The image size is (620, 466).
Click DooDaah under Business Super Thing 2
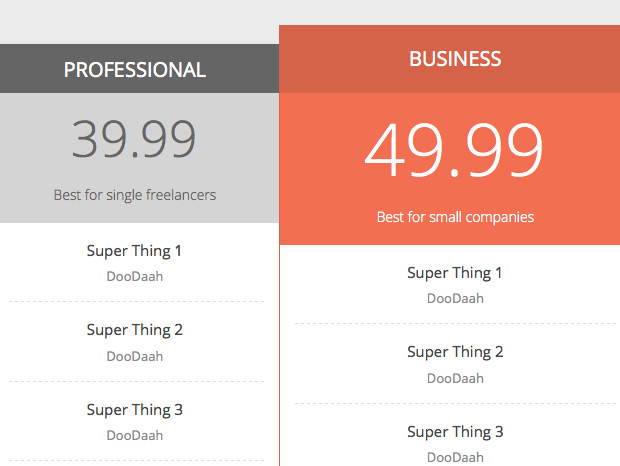(455, 378)
